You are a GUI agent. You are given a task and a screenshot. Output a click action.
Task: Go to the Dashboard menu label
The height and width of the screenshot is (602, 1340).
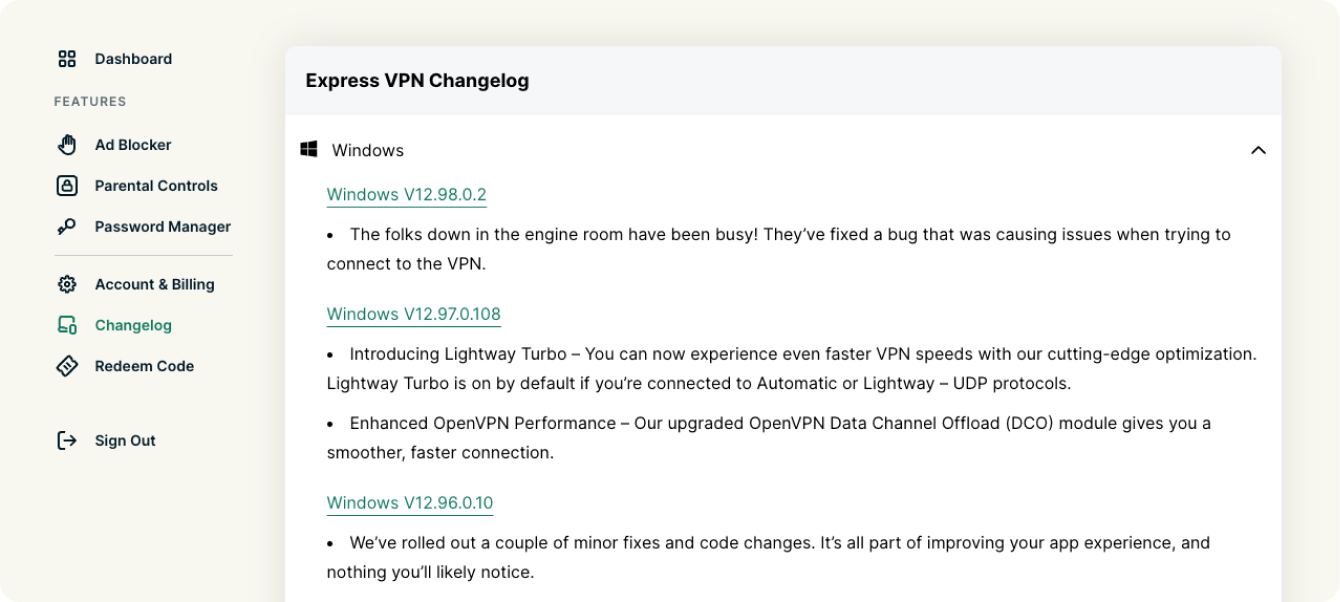click(x=133, y=59)
